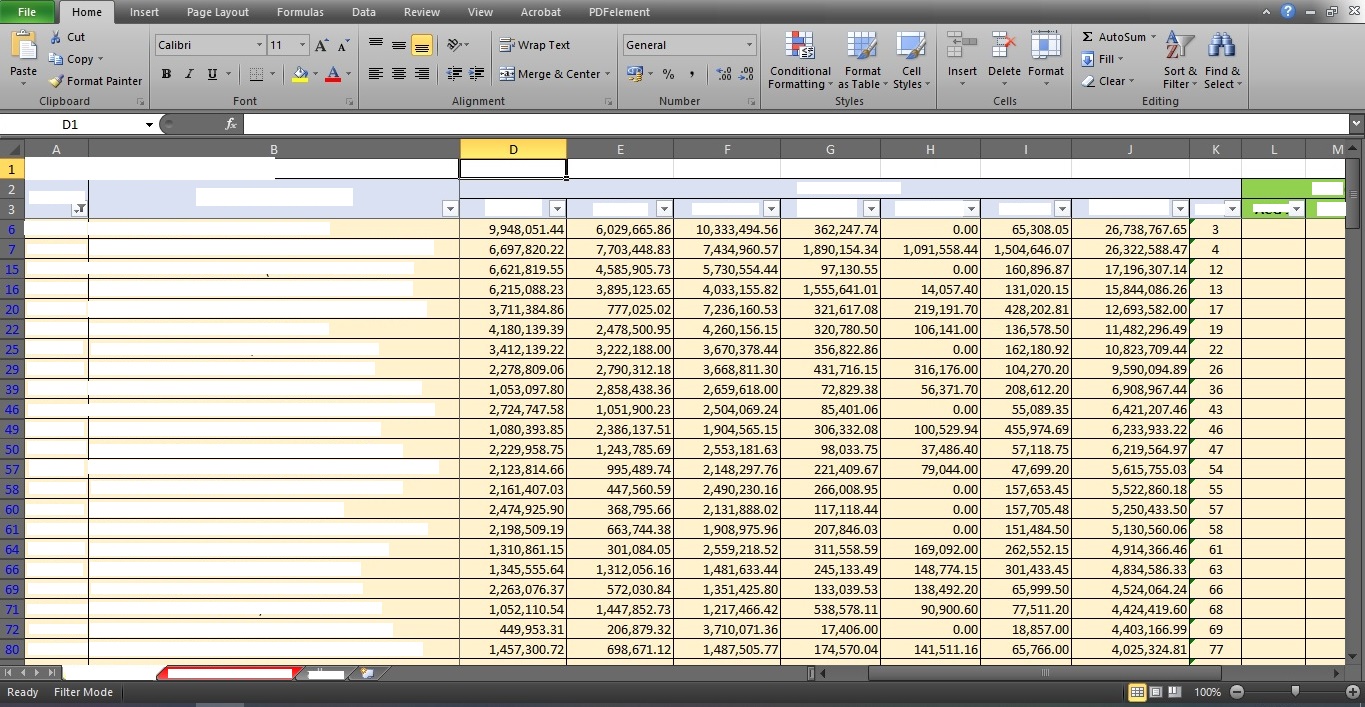The image size is (1365, 707).
Task: Apply the Accounting Number Format icon
Action: pyautogui.click(x=634, y=74)
